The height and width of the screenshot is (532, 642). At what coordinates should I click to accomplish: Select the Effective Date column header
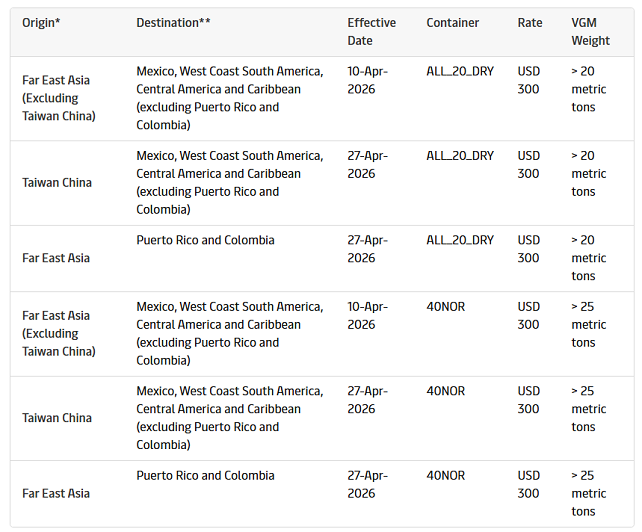tap(372, 32)
